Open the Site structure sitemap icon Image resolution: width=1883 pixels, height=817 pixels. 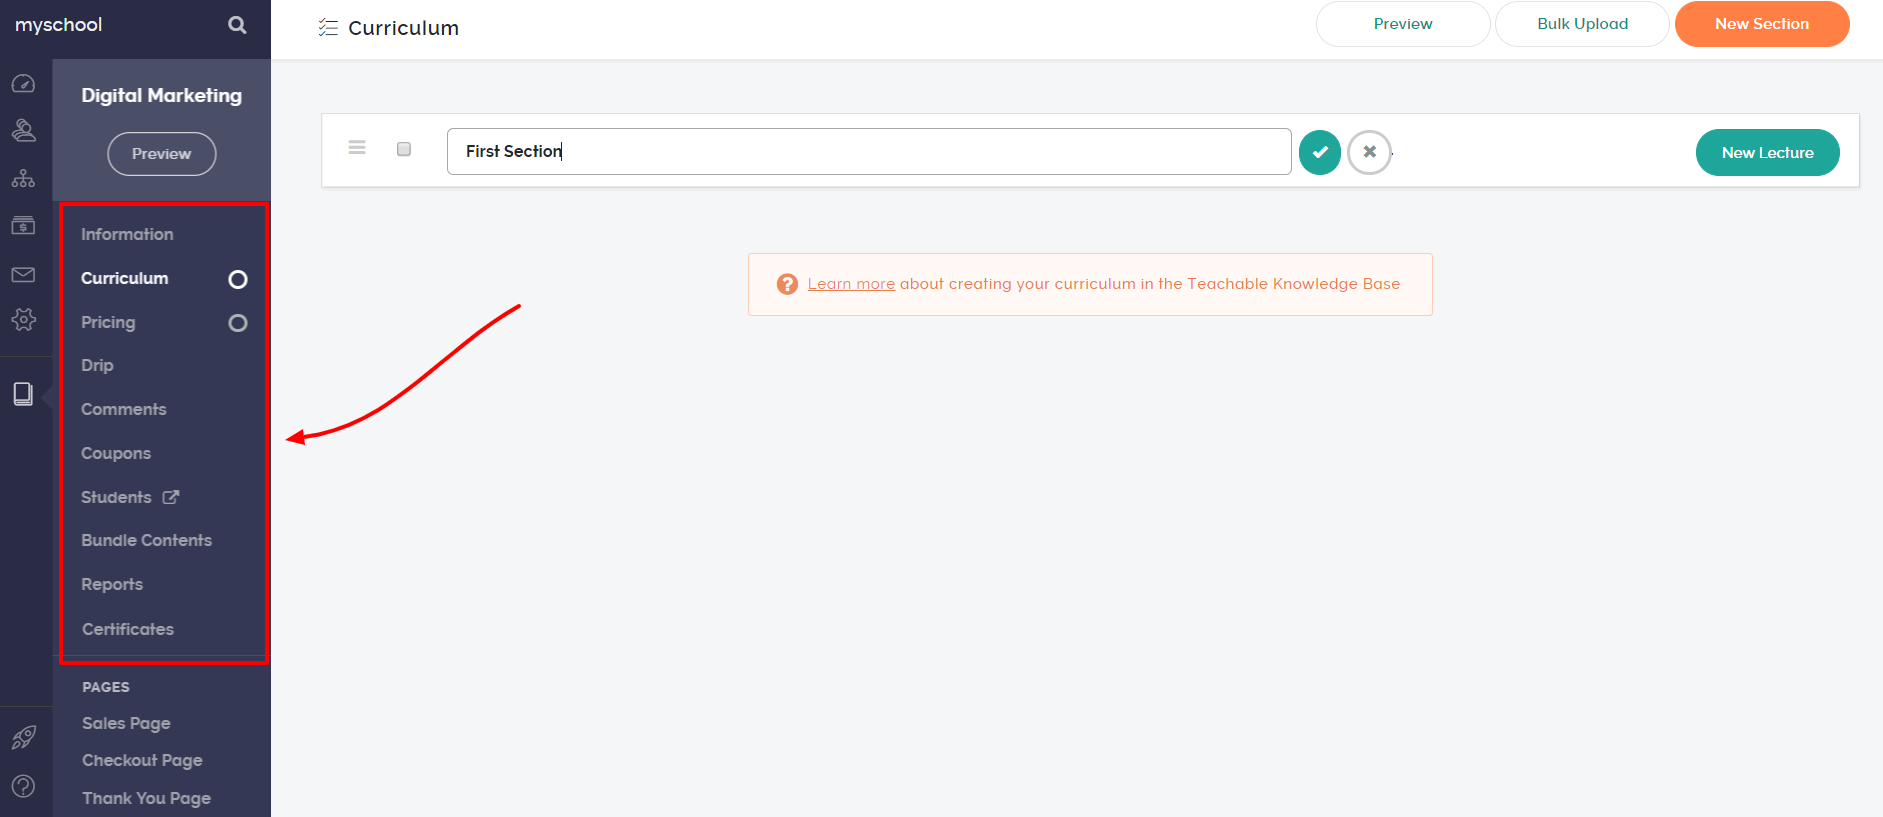pos(24,178)
